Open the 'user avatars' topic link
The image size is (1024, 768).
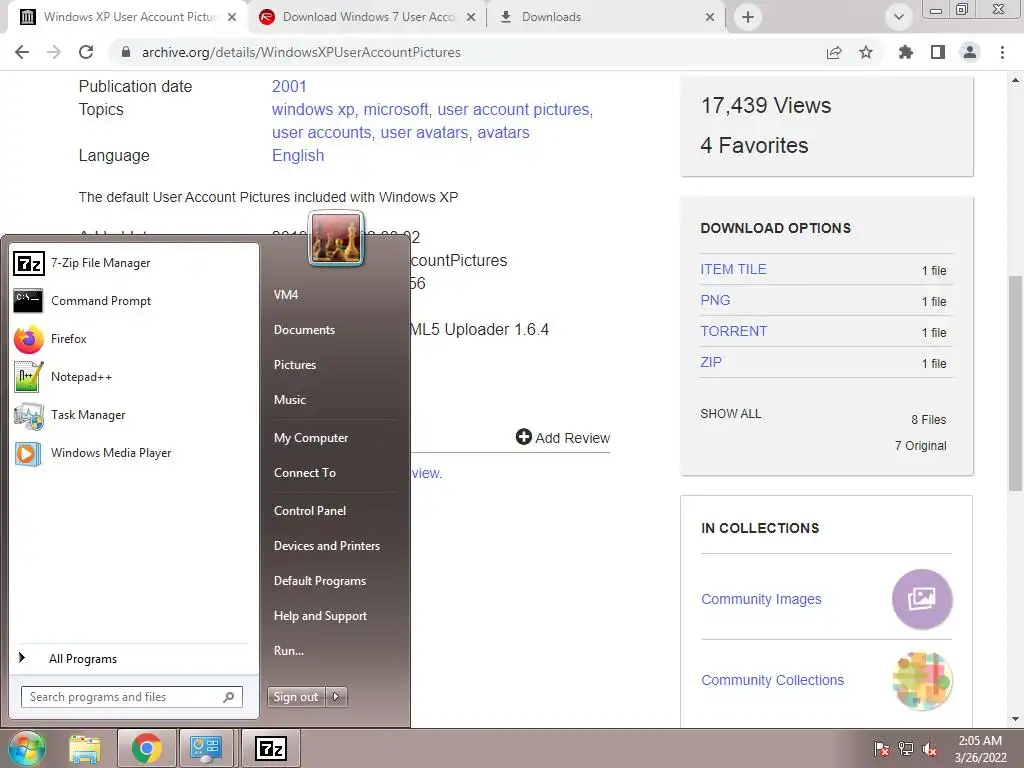pyautogui.click(x=424, y=133)
